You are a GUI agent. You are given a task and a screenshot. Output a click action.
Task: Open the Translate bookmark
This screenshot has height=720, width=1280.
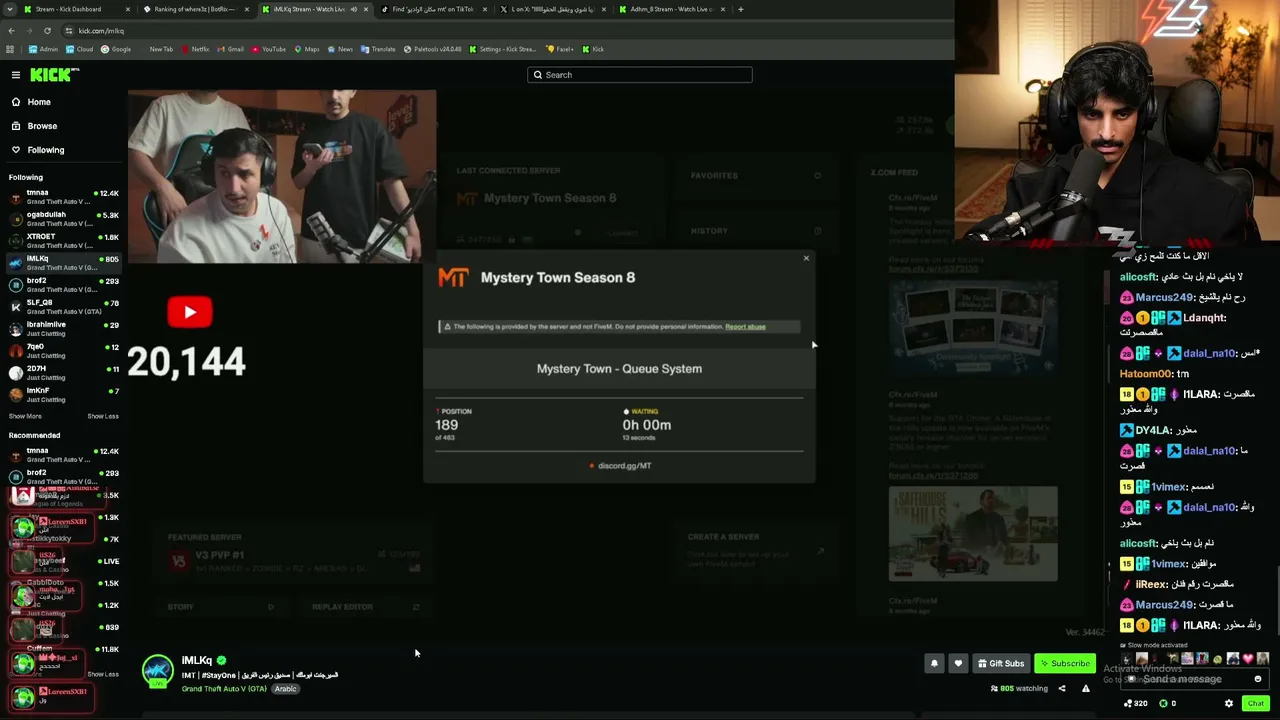coord(379,49)
